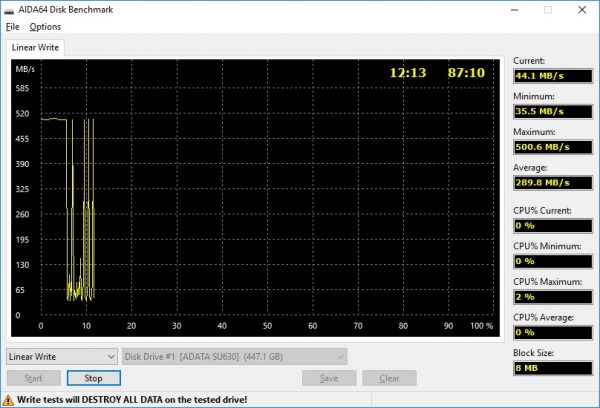Click the CPU% Minimum value field
Screen dimensions: 600x408
[553, 261]
